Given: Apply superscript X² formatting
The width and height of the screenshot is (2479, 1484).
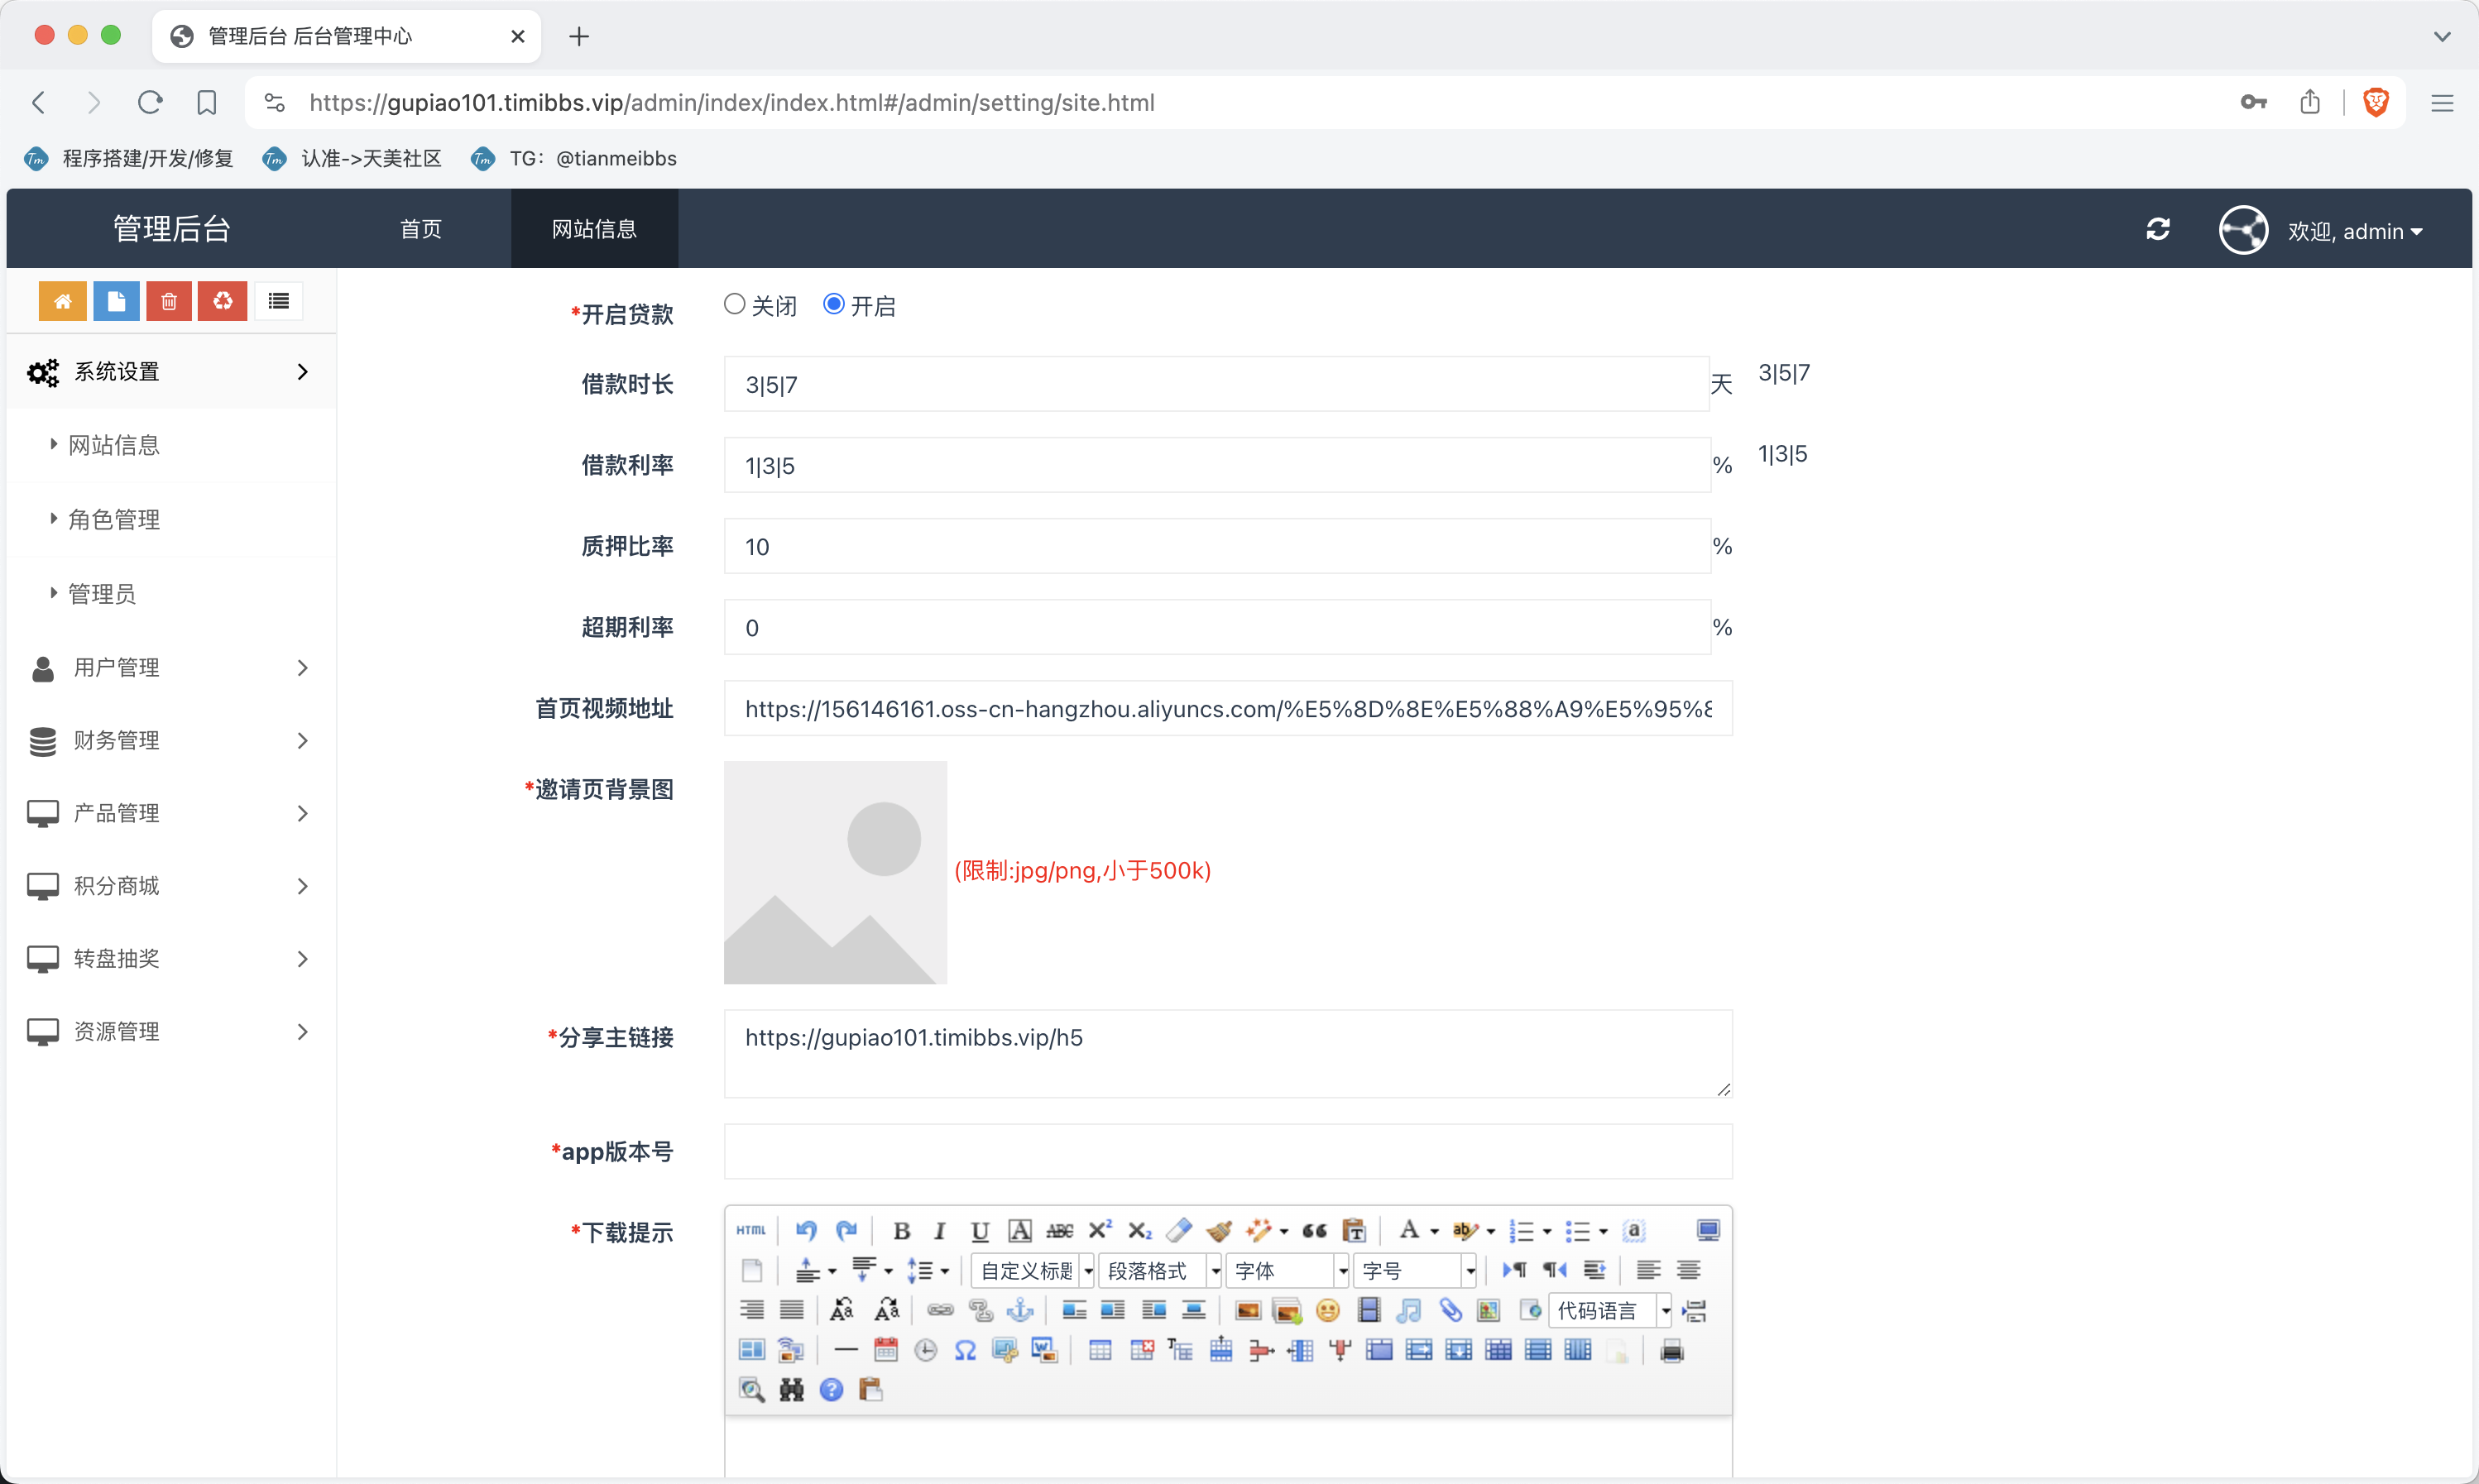Looking at the screenshot, I should [x=1099, y=1231].
